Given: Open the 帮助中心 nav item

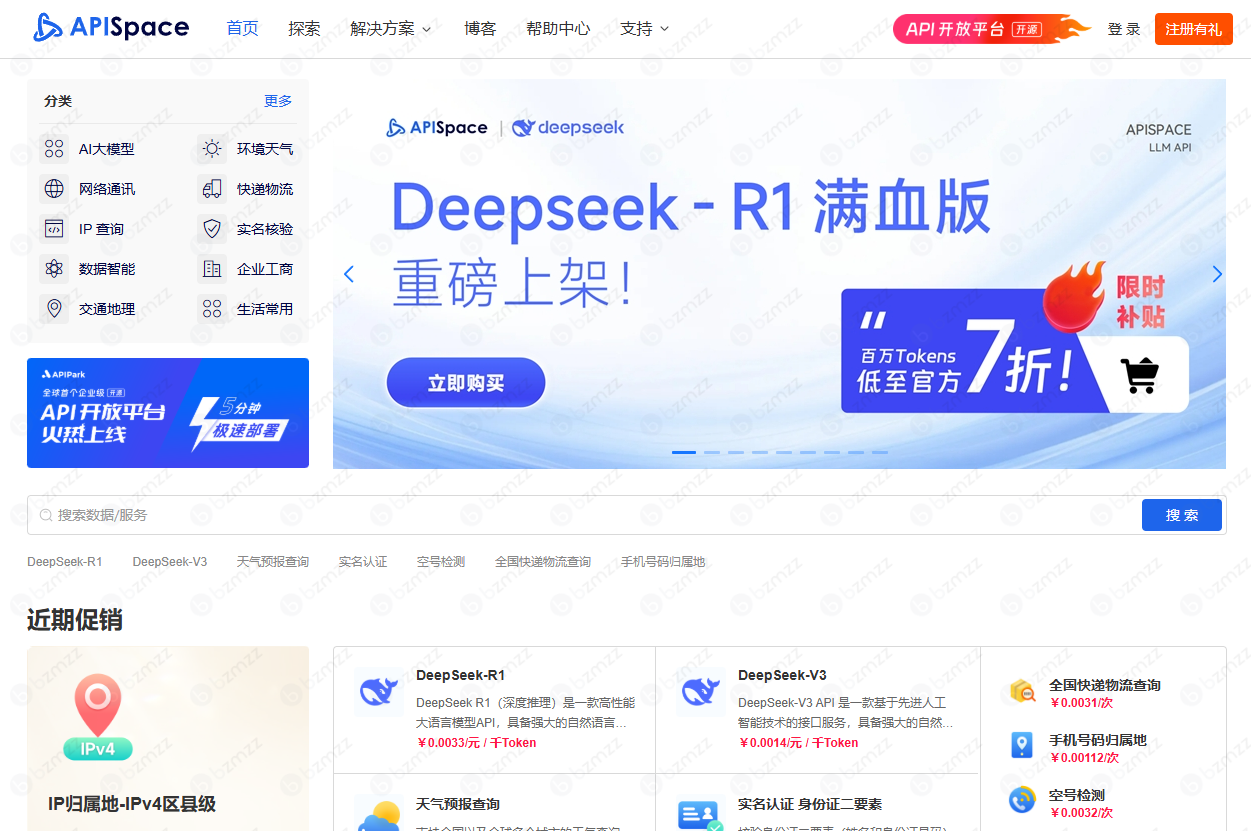Looking at the screenshot, I should (x=558, y=29).
